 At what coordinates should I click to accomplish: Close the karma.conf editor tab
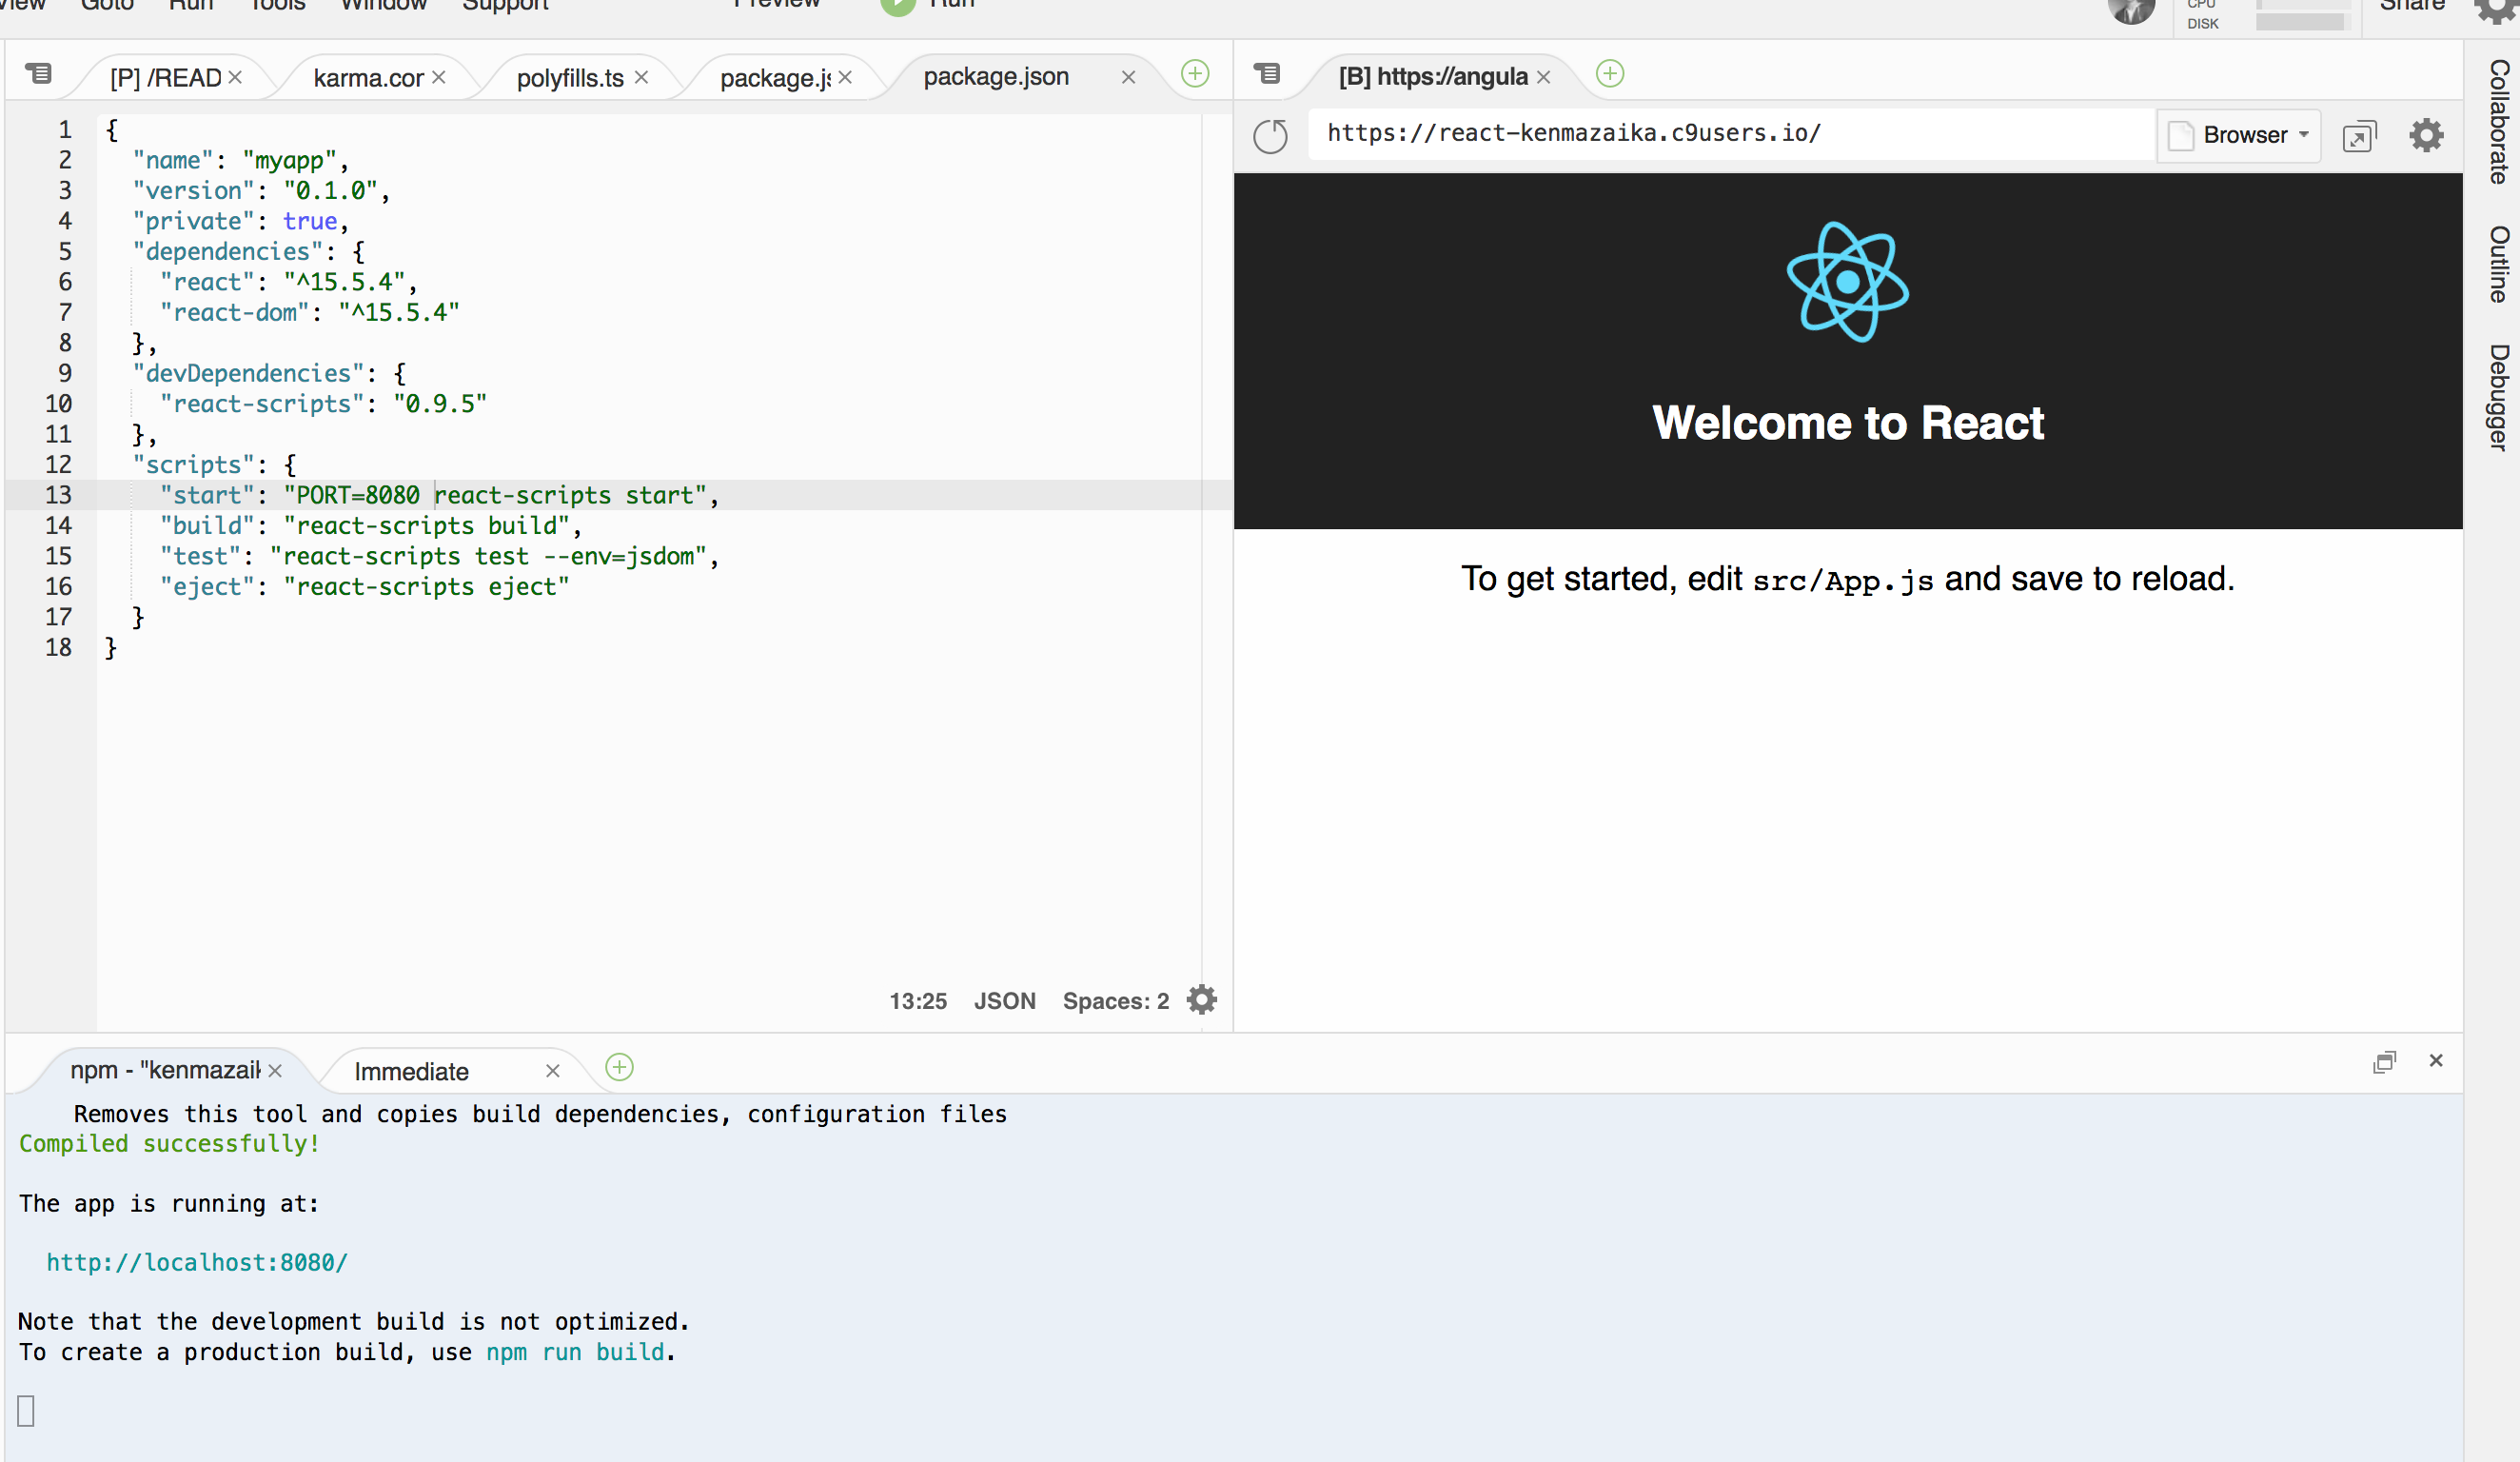coord(439,78)
